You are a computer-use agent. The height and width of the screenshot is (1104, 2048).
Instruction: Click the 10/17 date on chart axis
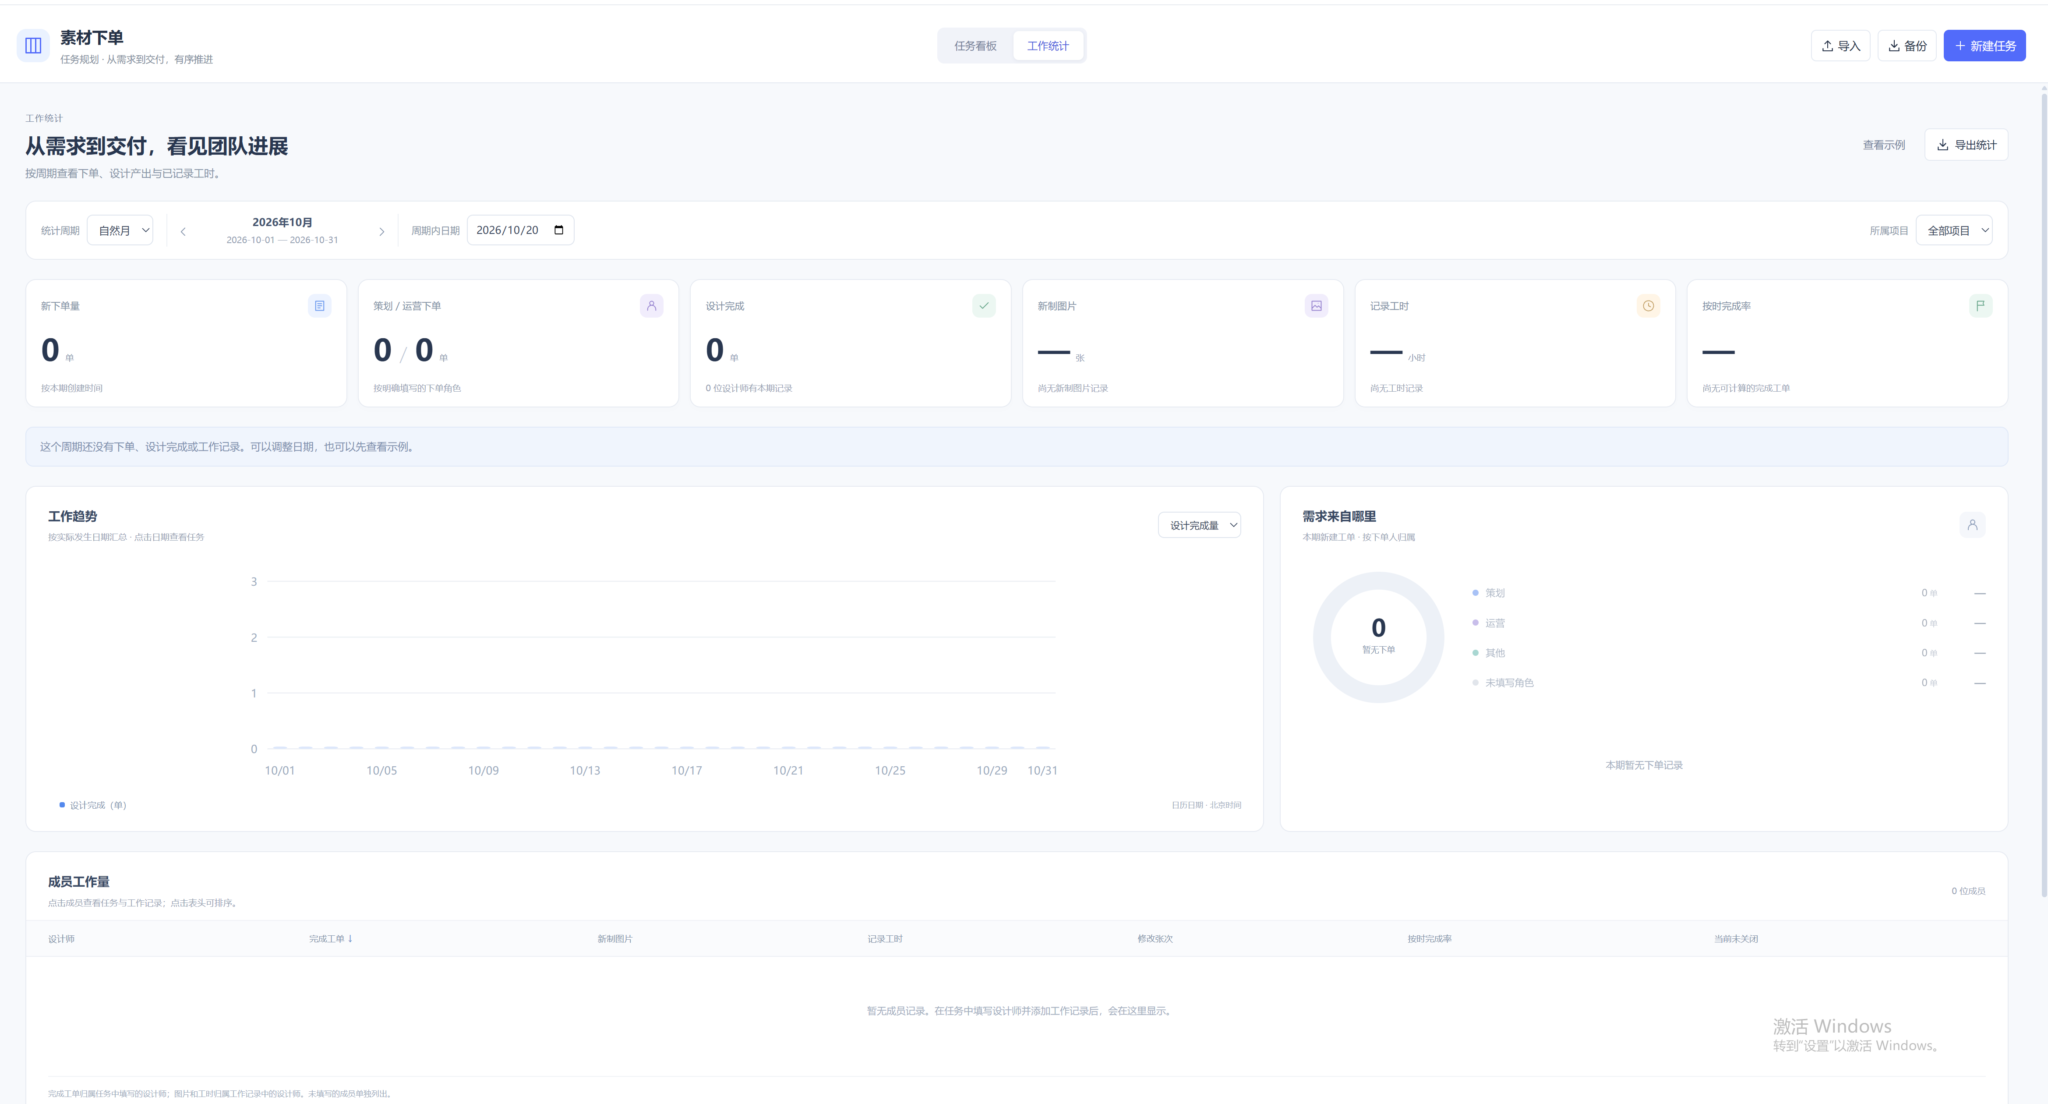(x=687, y=770)
